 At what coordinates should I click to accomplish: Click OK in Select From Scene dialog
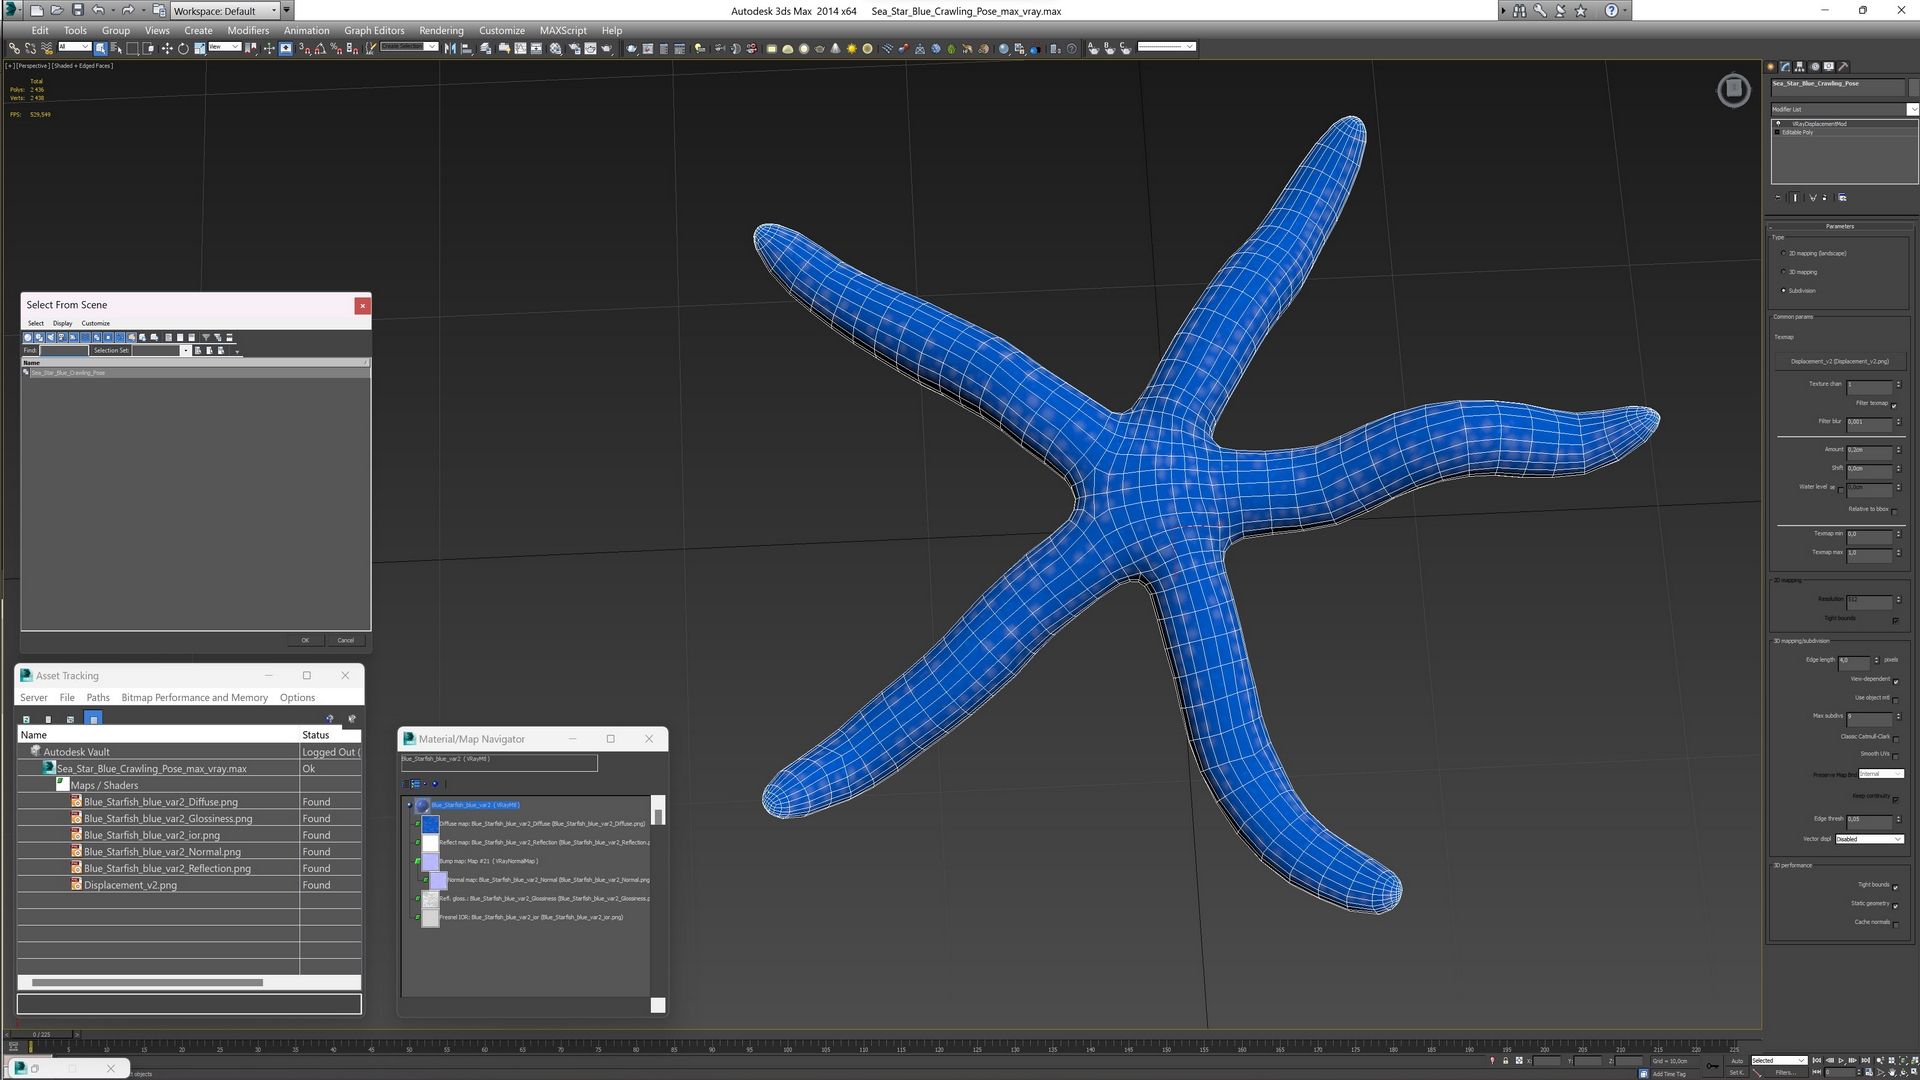pos(305,640)
